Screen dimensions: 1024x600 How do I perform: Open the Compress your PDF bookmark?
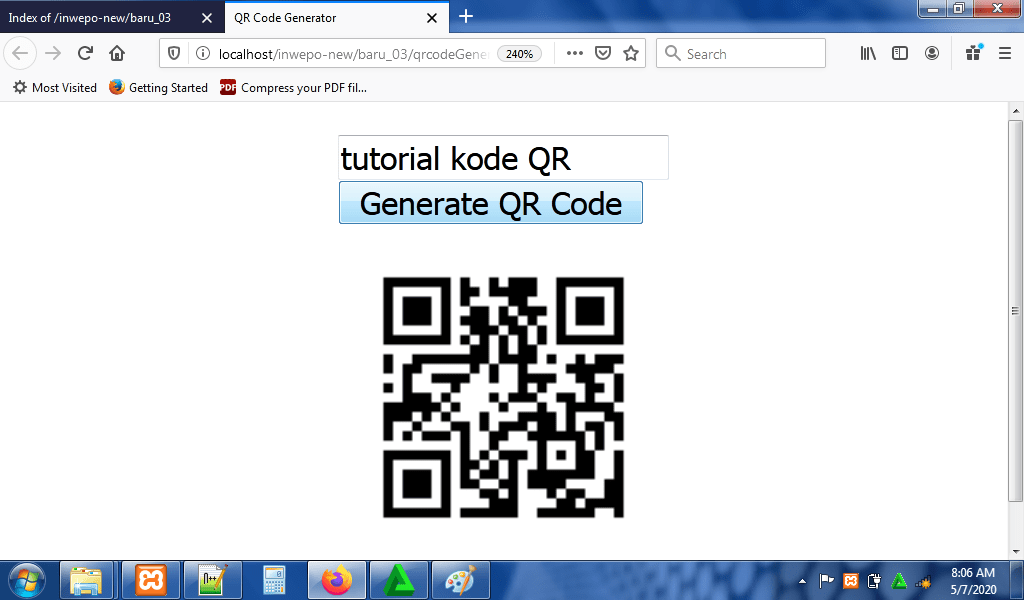click(293, 87)
